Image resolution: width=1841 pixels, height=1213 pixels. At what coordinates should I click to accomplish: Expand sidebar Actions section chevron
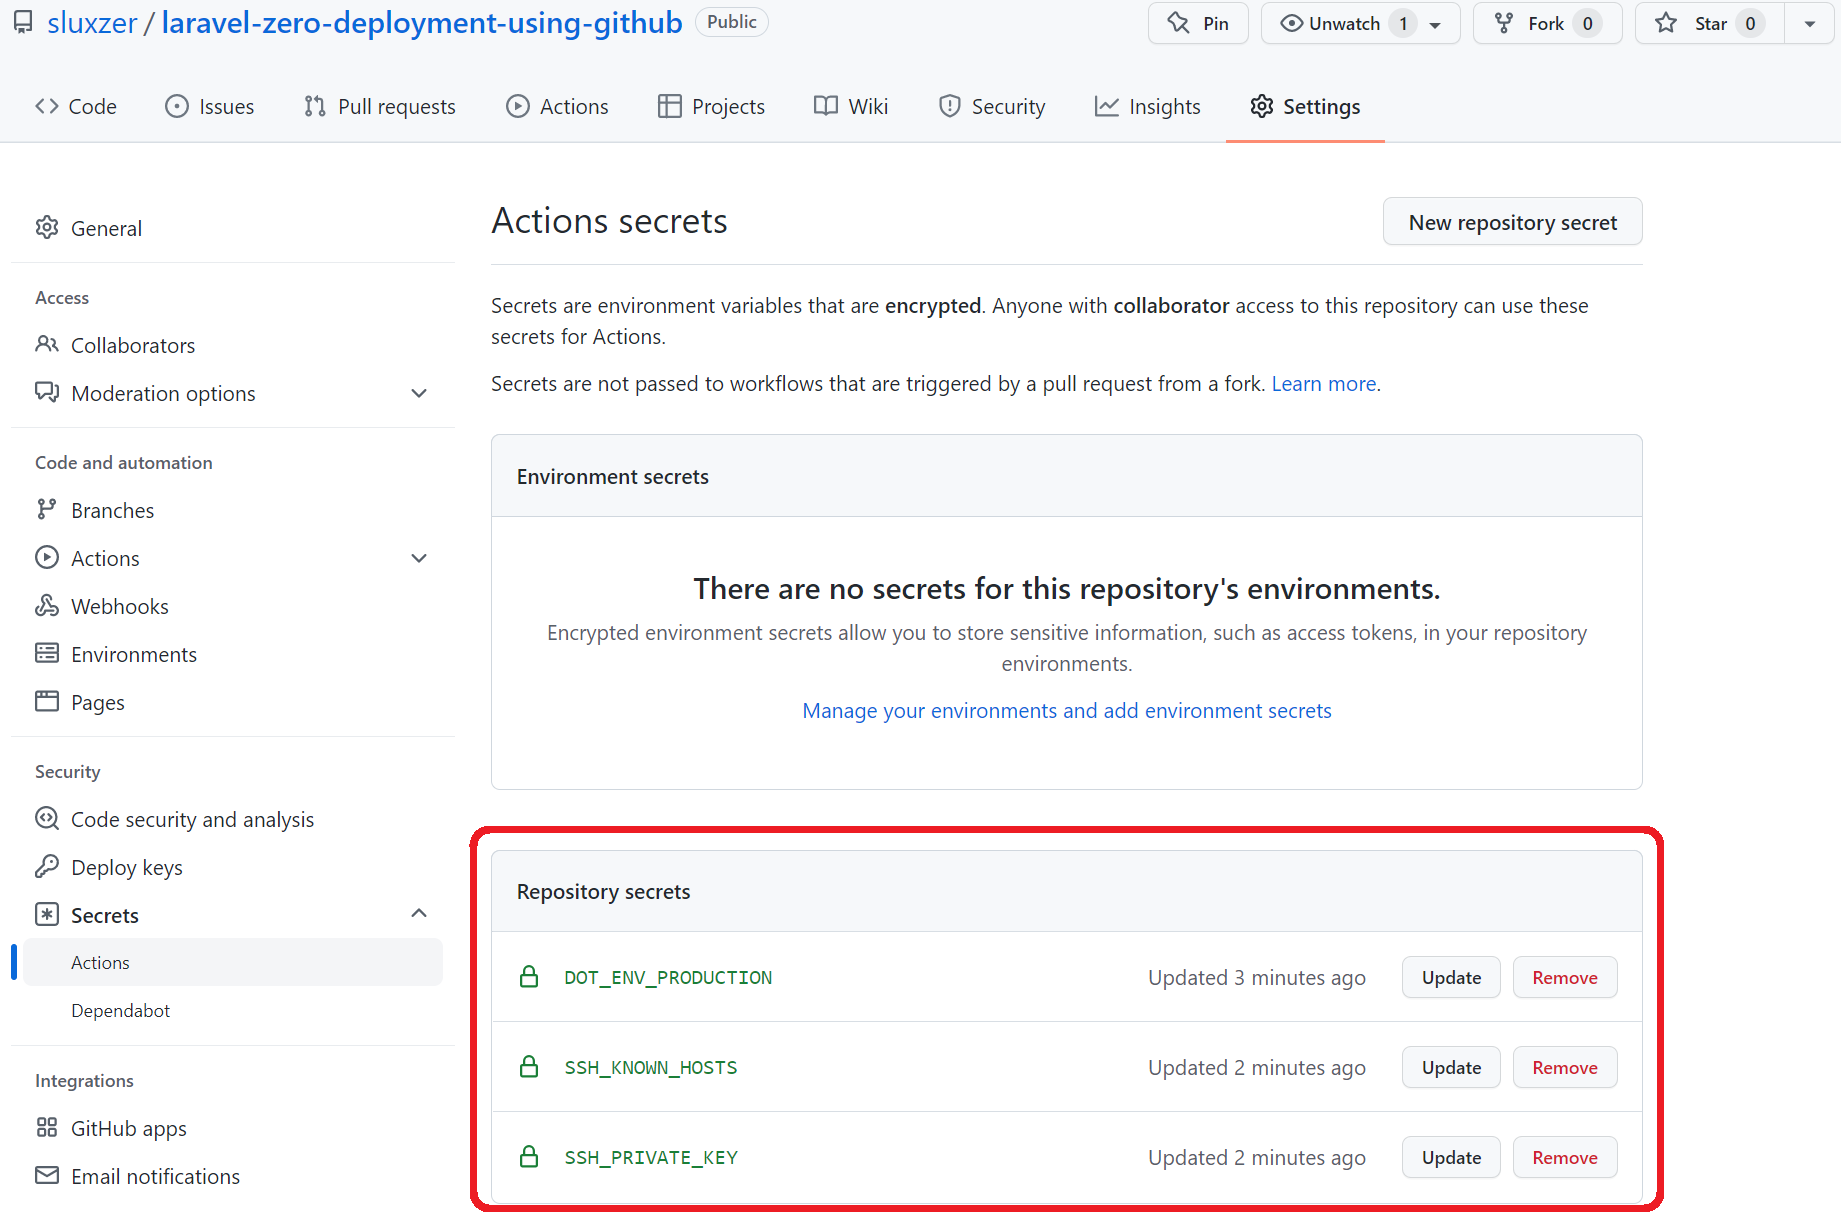pyautogui.click(x=419, y=558)
